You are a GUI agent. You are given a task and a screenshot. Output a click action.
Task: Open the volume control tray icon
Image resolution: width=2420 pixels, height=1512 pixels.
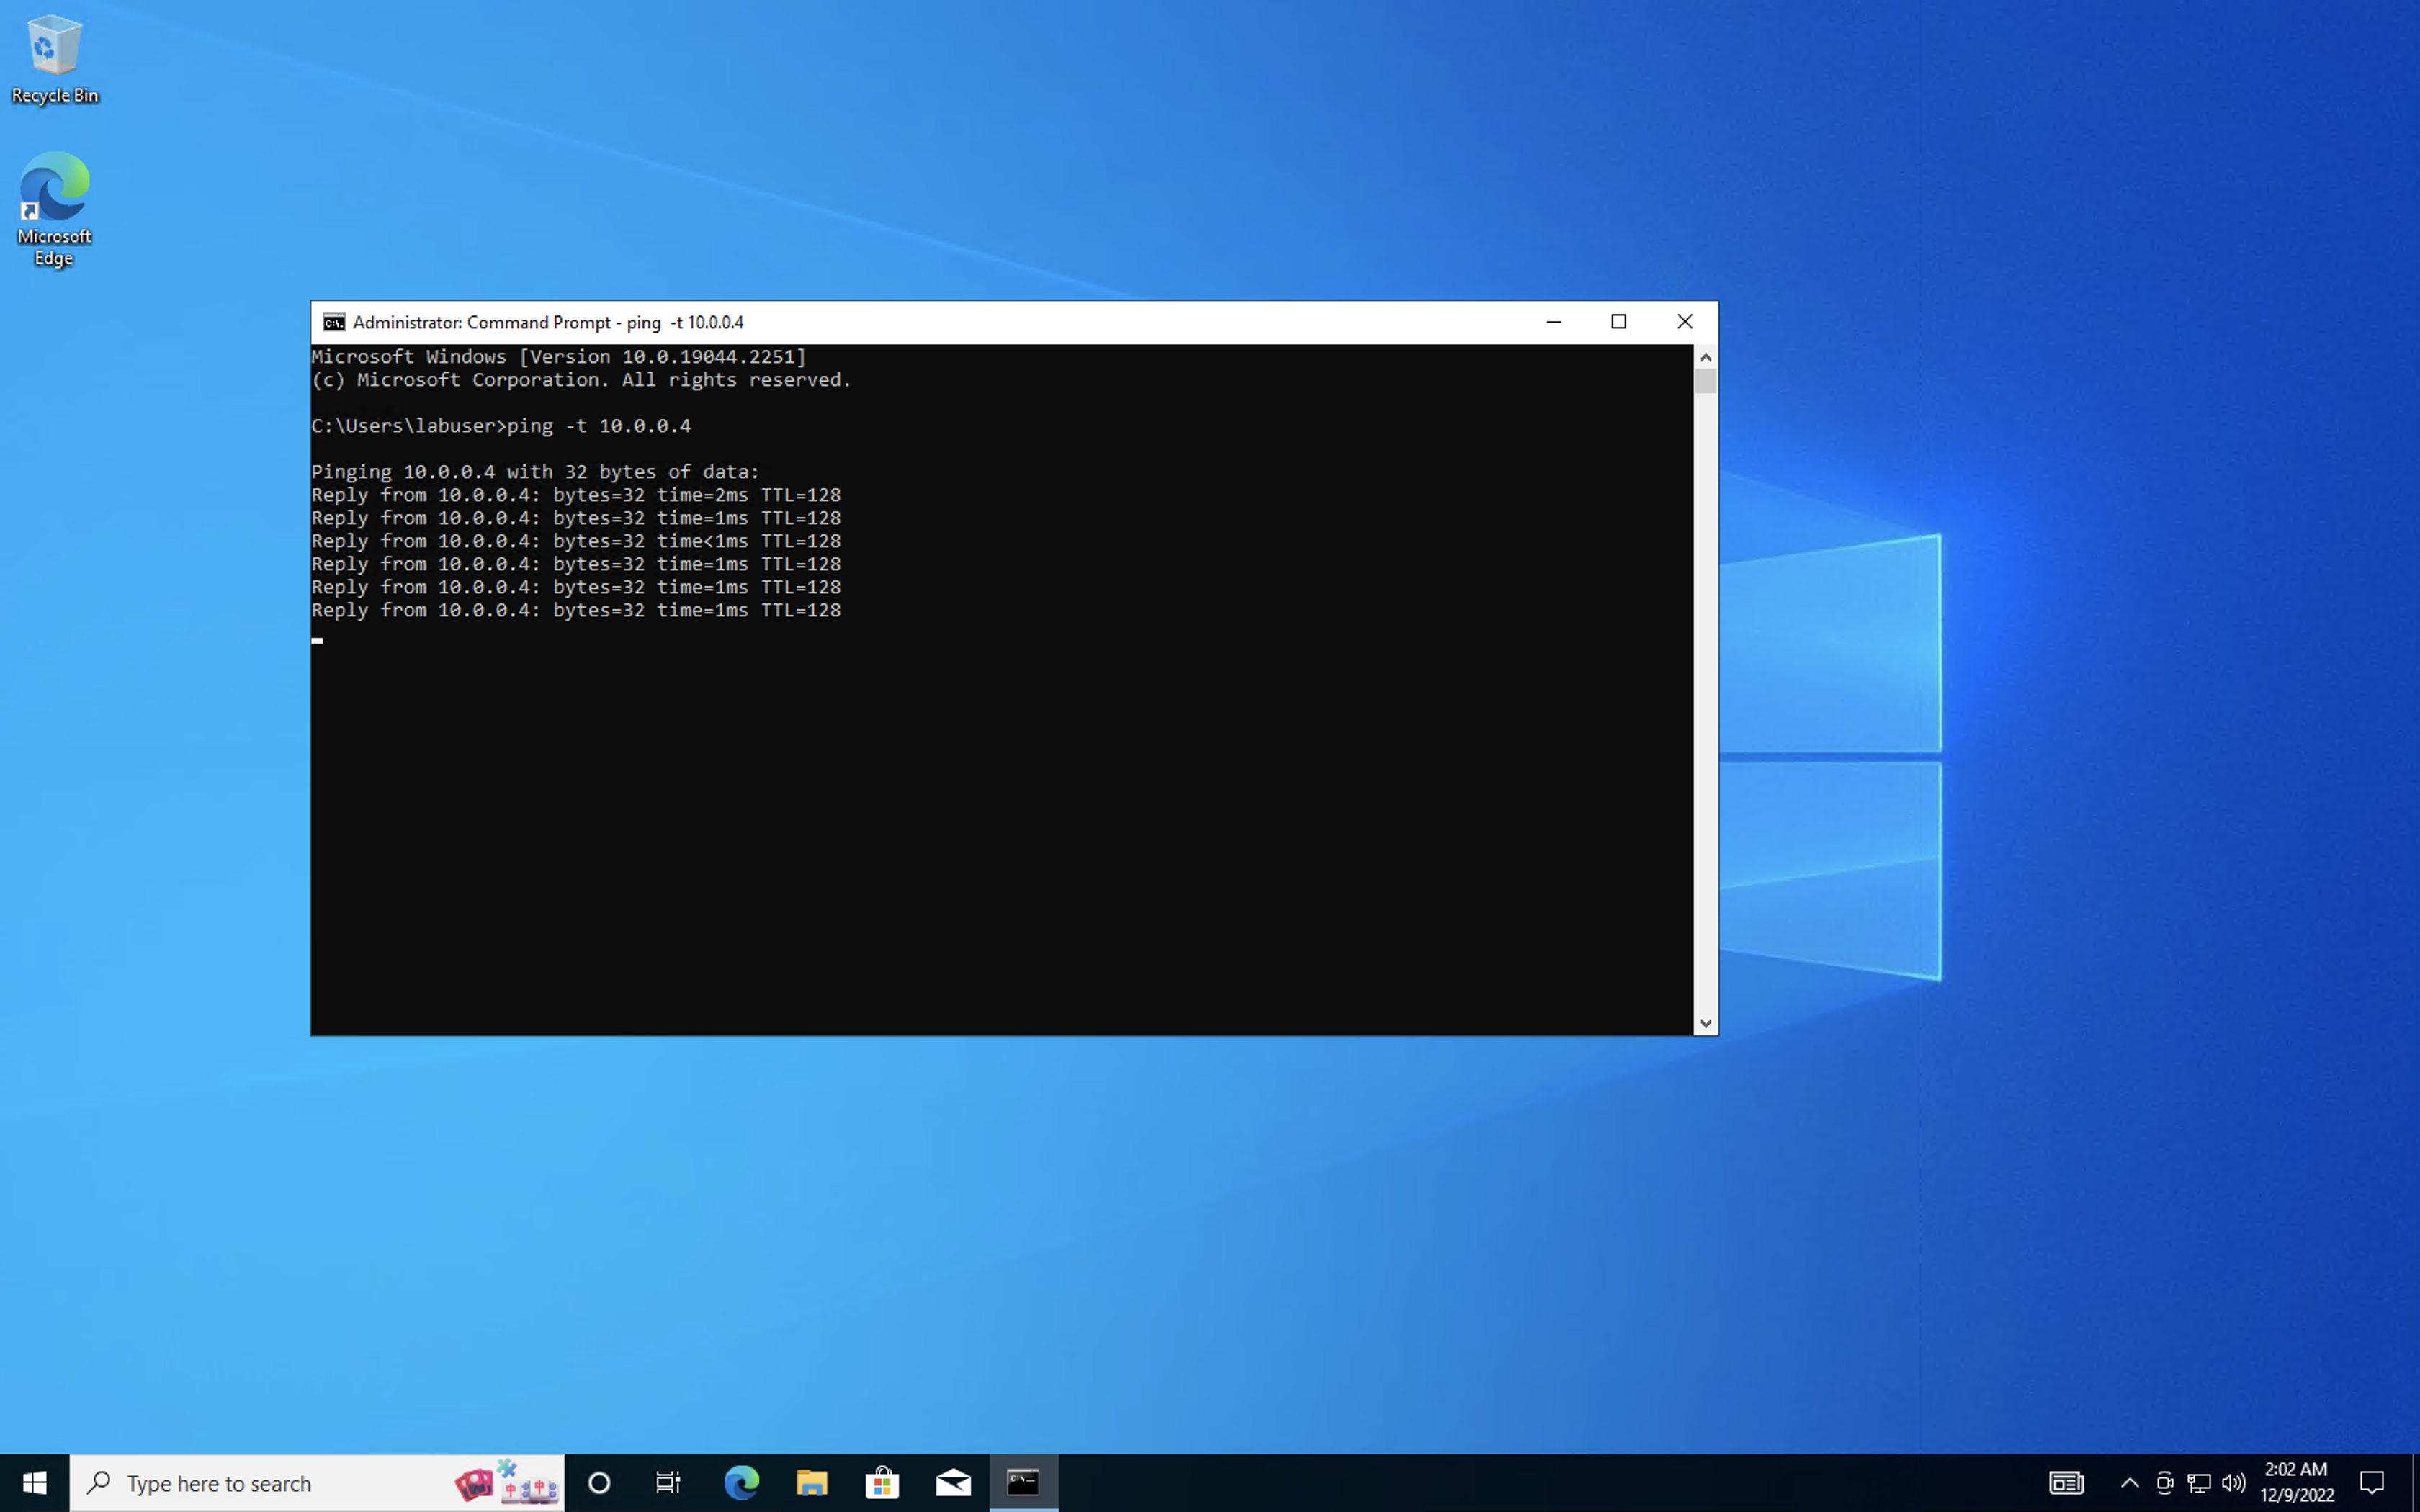pos(2233,1483)
